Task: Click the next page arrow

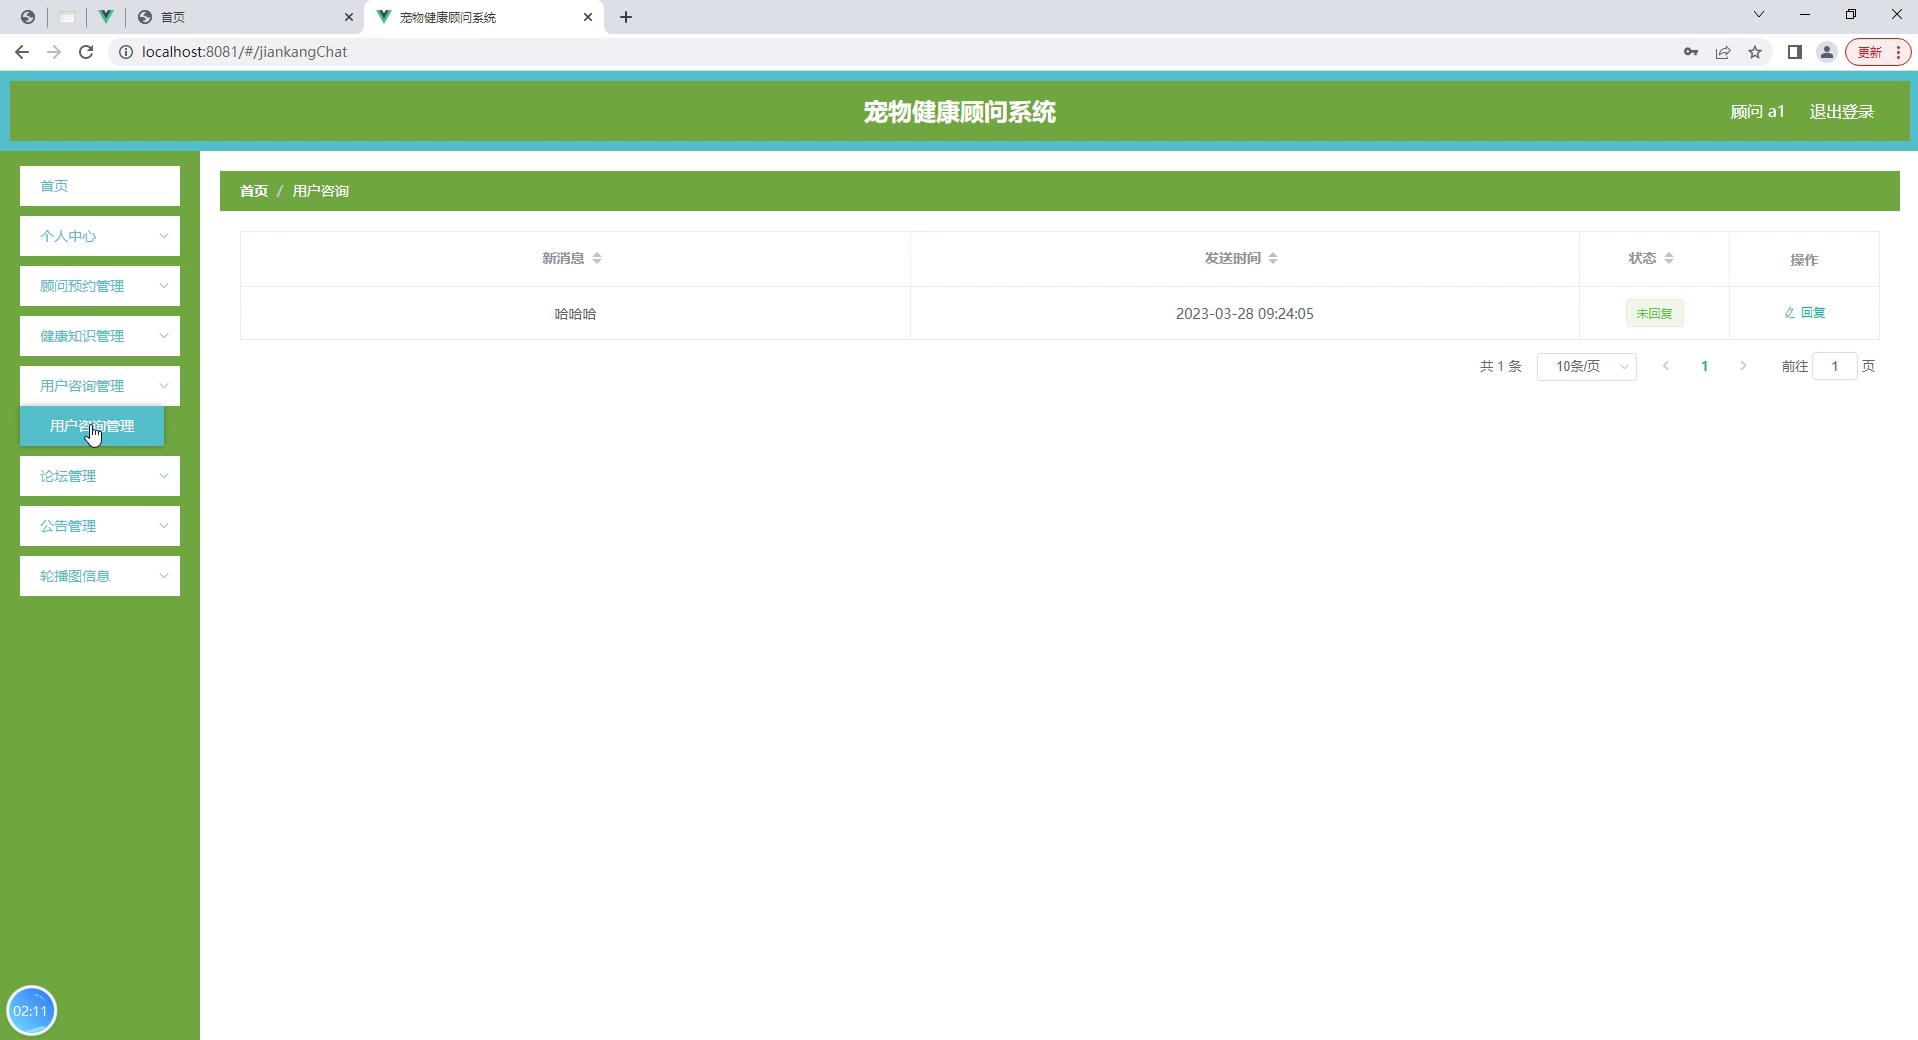Action: [x=1743, y=366]
